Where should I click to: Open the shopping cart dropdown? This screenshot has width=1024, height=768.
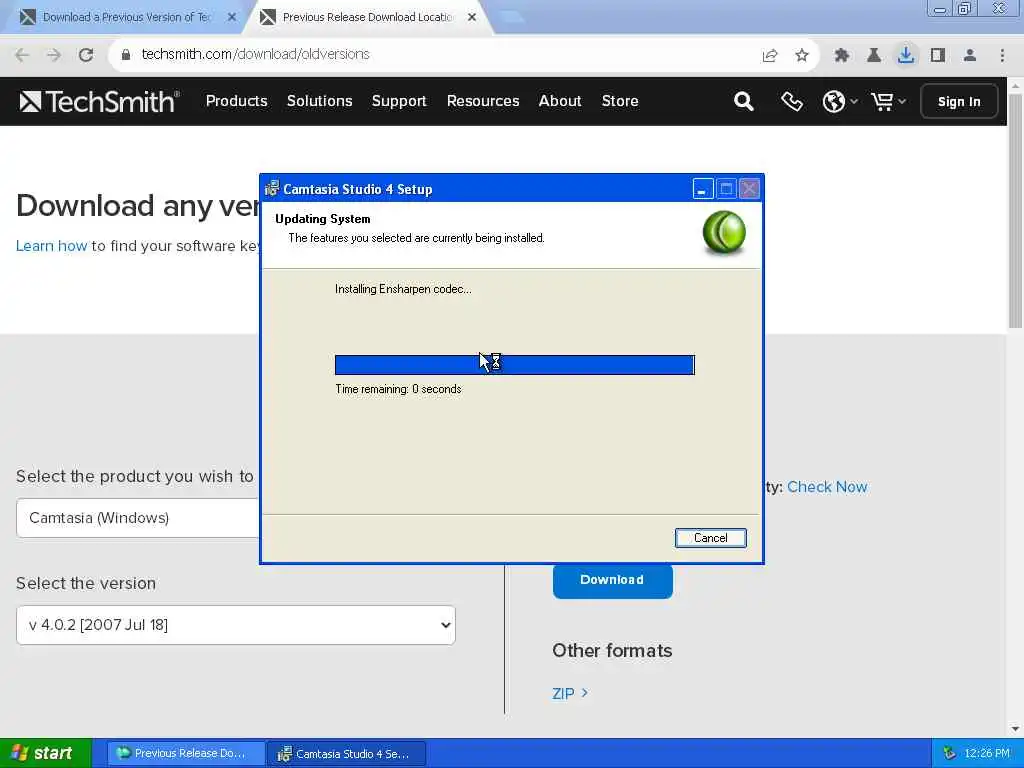pos(888,101)
